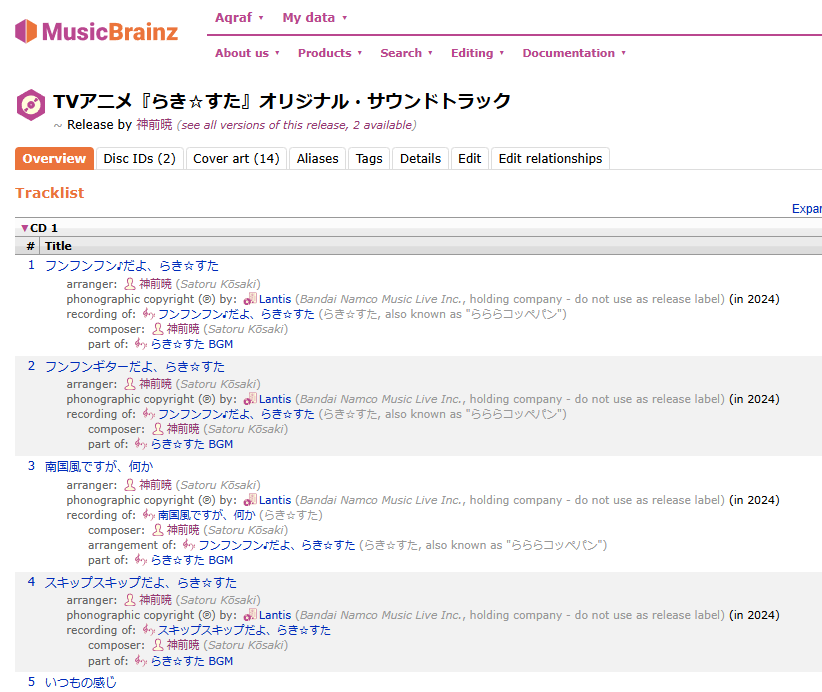Open track 3 title 南国風ですが、何か
This screenshot has height=692, width=822.
pyautogui.click(x=99, y=467)
